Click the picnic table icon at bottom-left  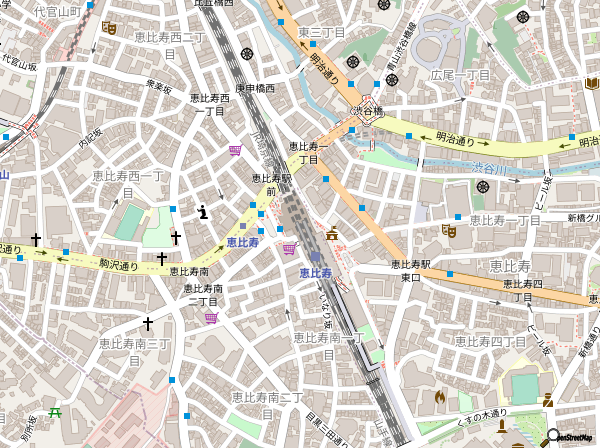56,411
